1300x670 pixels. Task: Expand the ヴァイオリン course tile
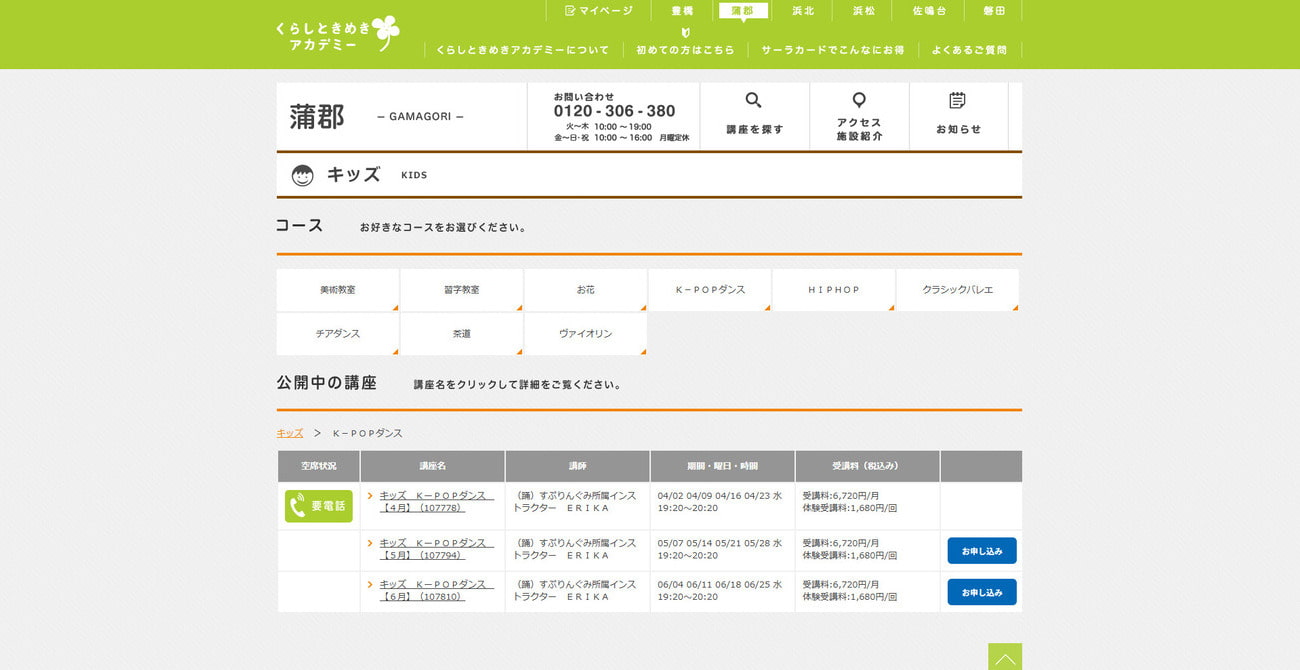(585, 334)
